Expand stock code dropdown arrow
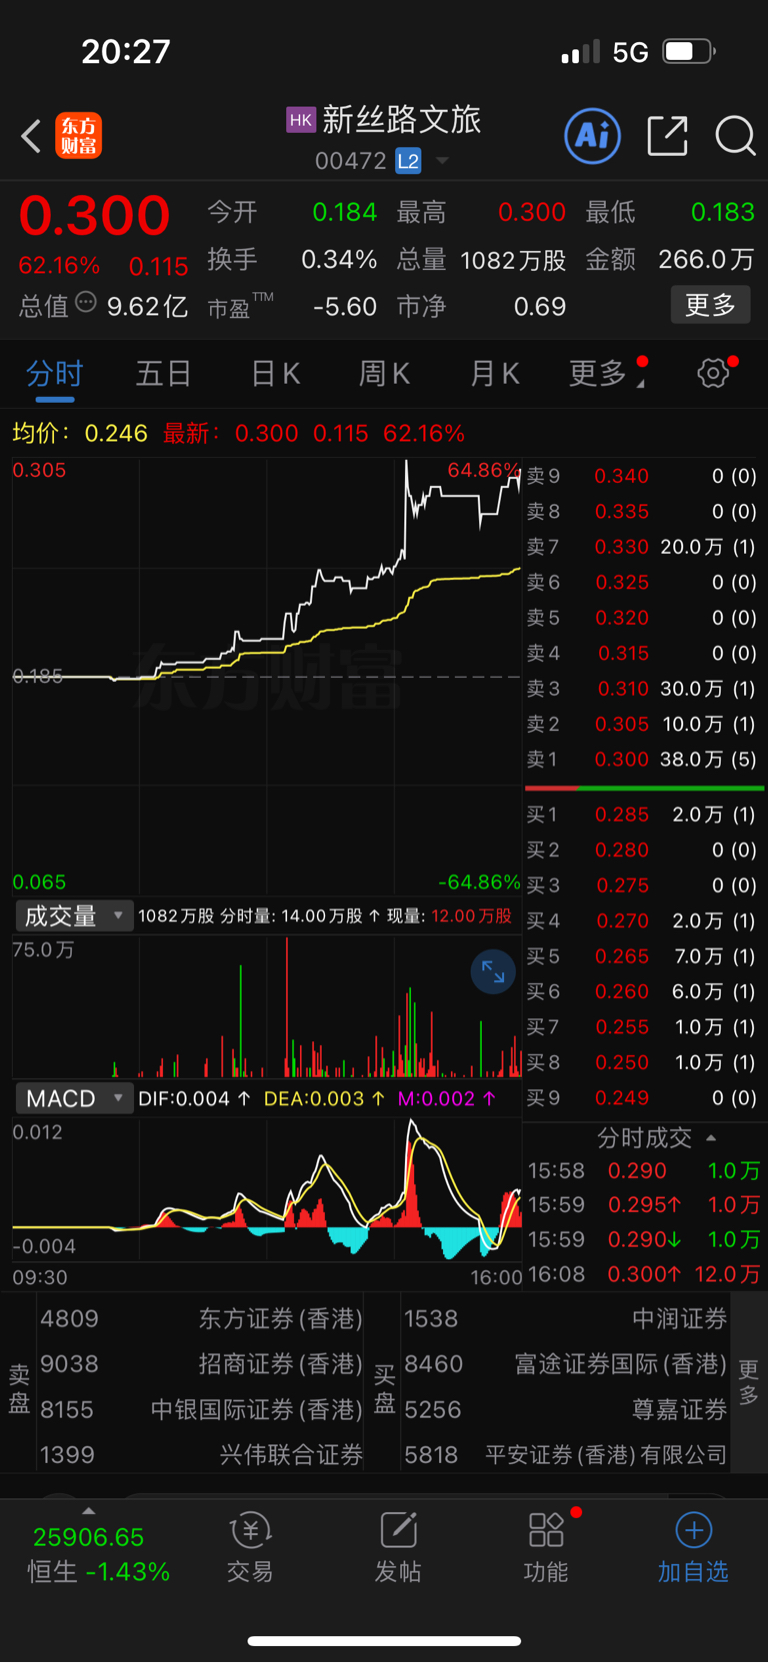The width and height of the screenshot is (768, 1663). point(442,161)
